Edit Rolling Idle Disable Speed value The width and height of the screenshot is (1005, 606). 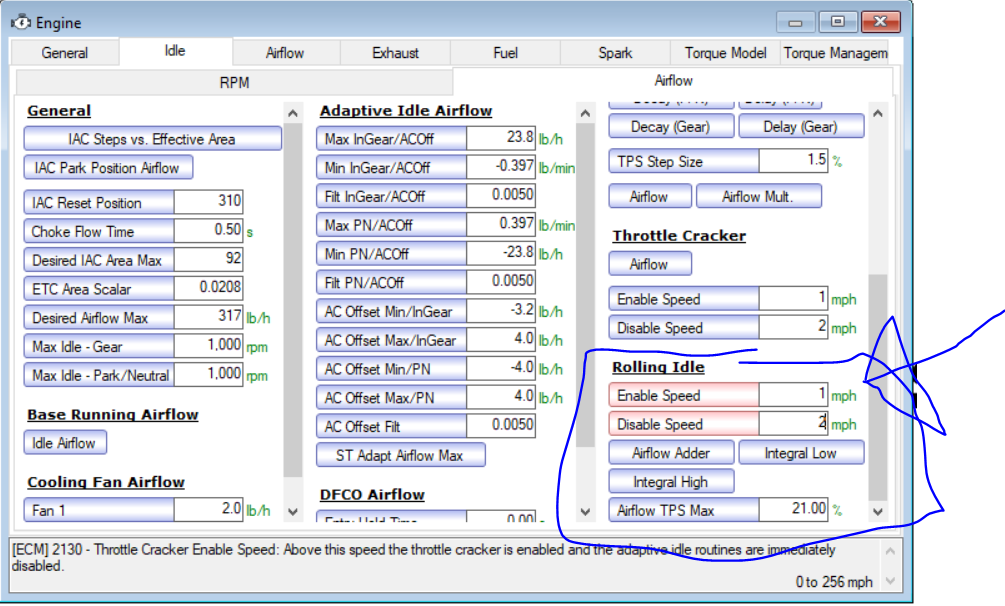(793, 423)
